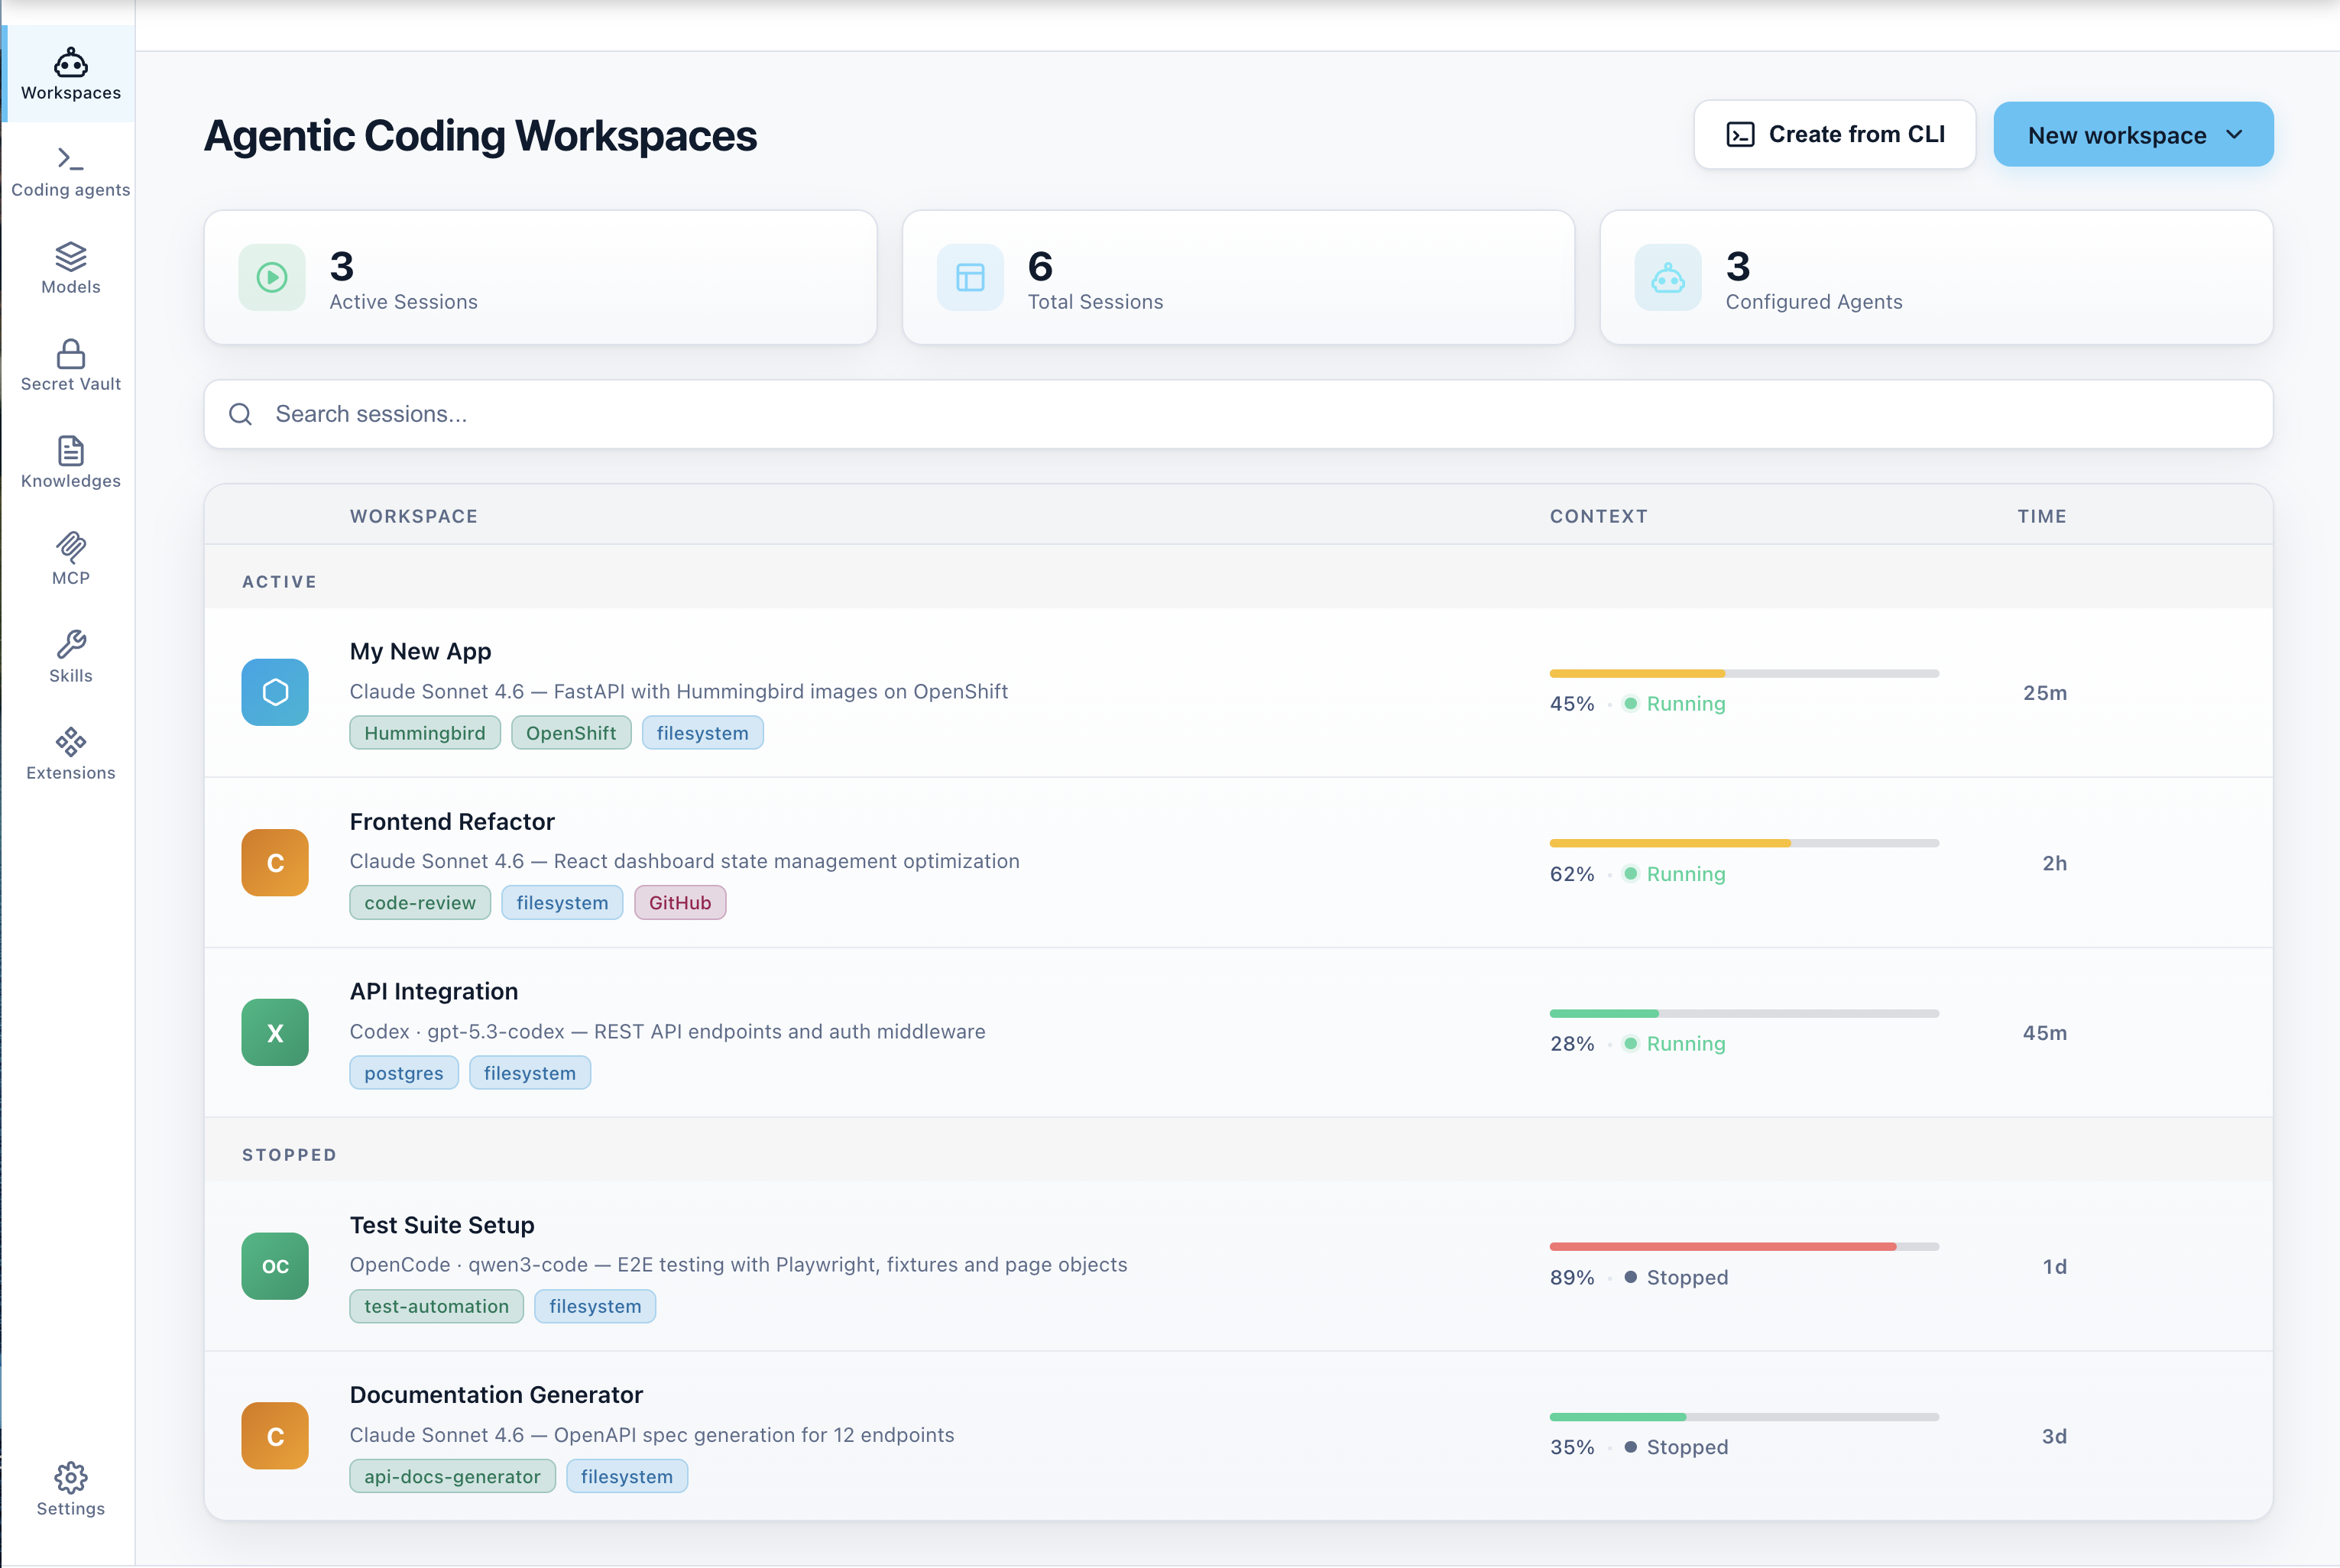Viewport: 2340px width, 1568px height.
Task: Open the MCP paperclip icon
Action: [70, 547]
